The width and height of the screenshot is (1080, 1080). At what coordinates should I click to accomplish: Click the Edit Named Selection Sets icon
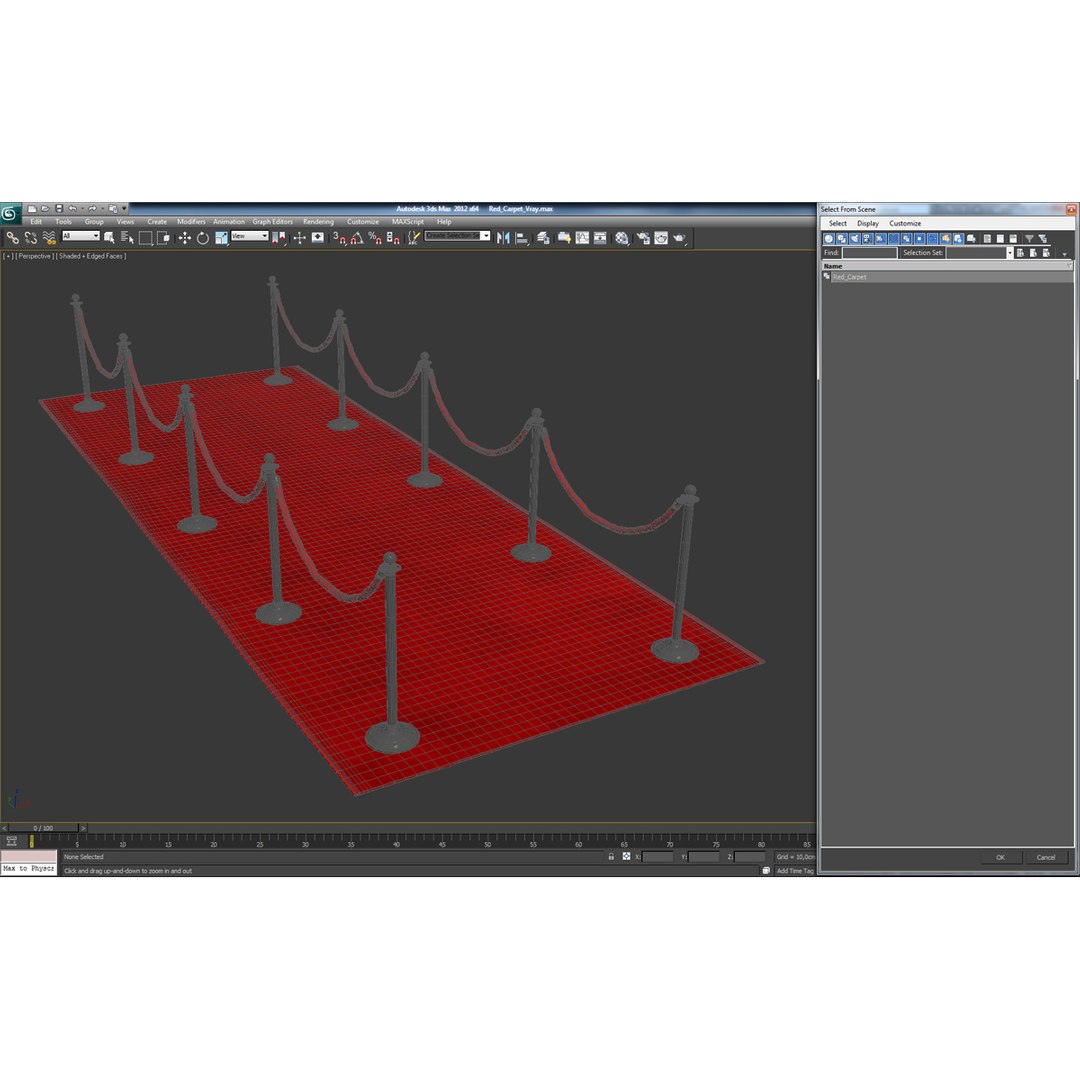413,238
